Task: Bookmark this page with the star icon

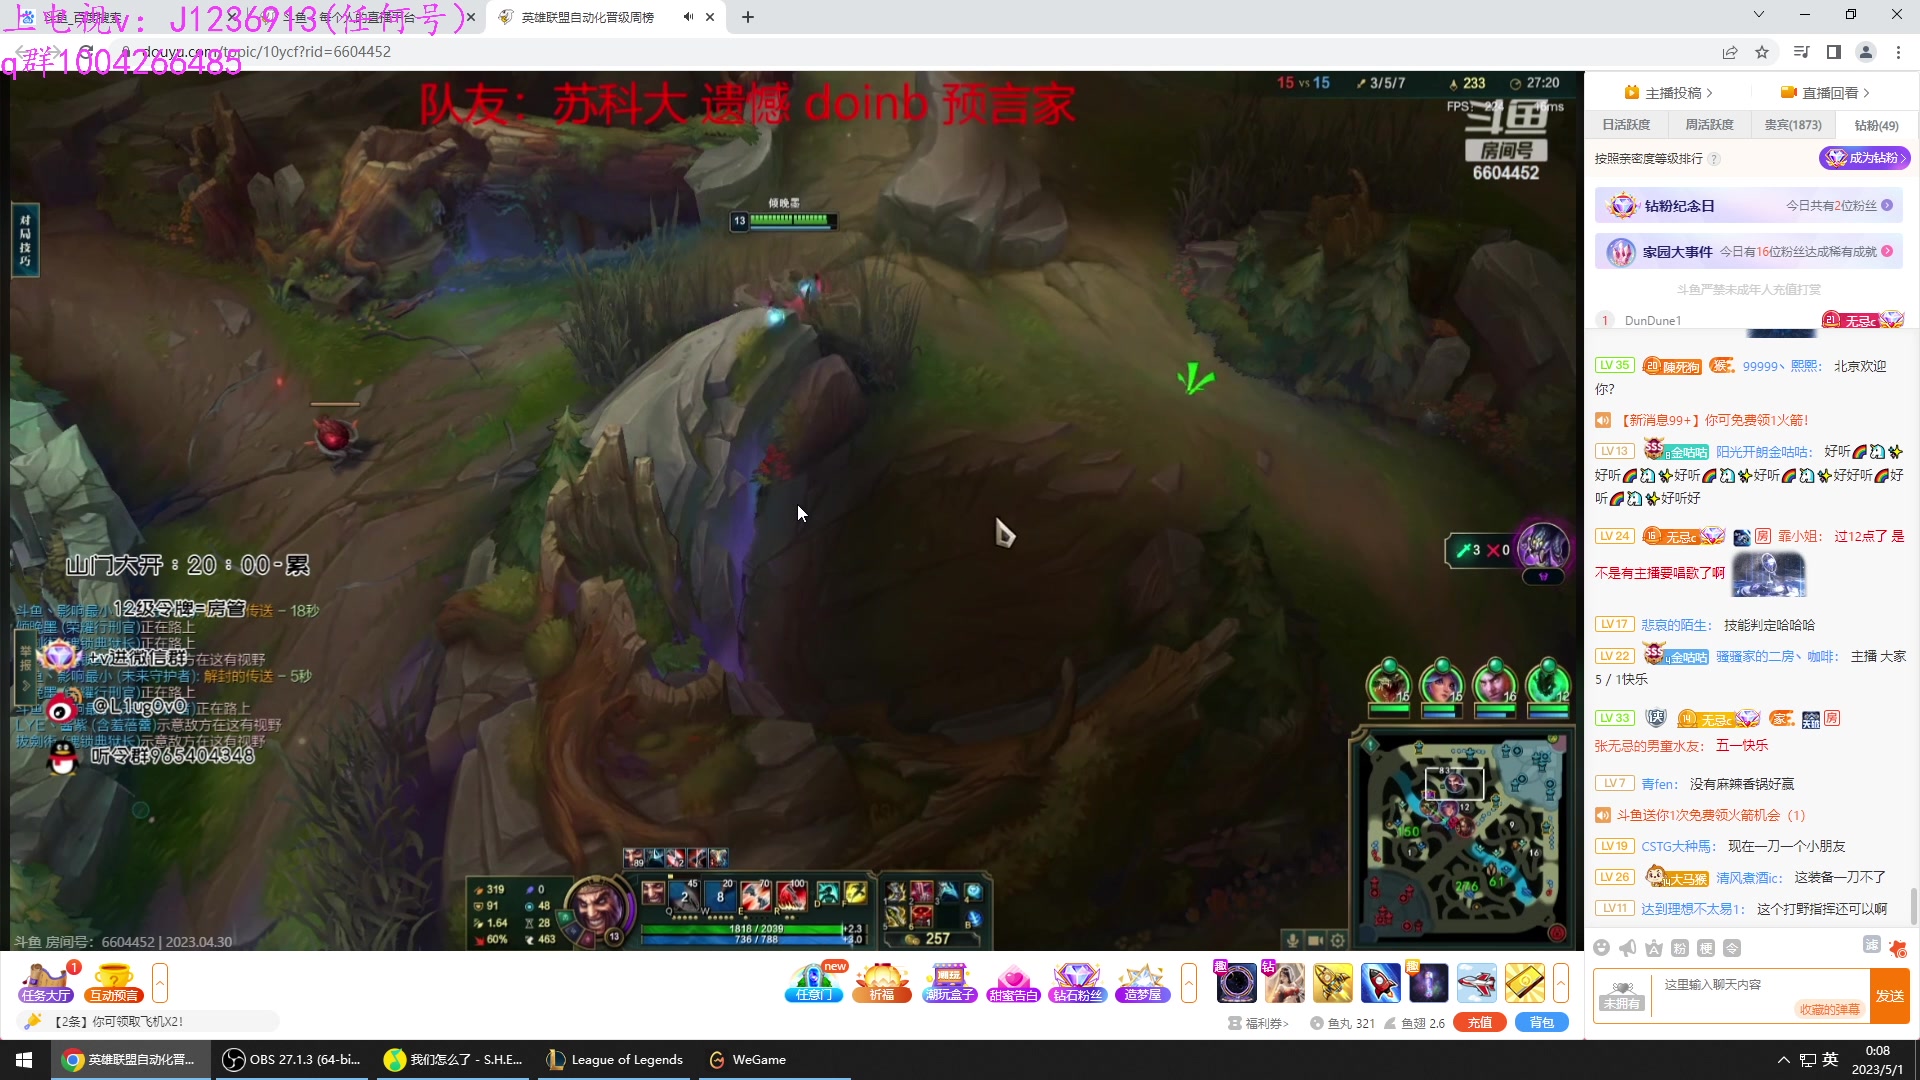Action: pos(1762,52)
